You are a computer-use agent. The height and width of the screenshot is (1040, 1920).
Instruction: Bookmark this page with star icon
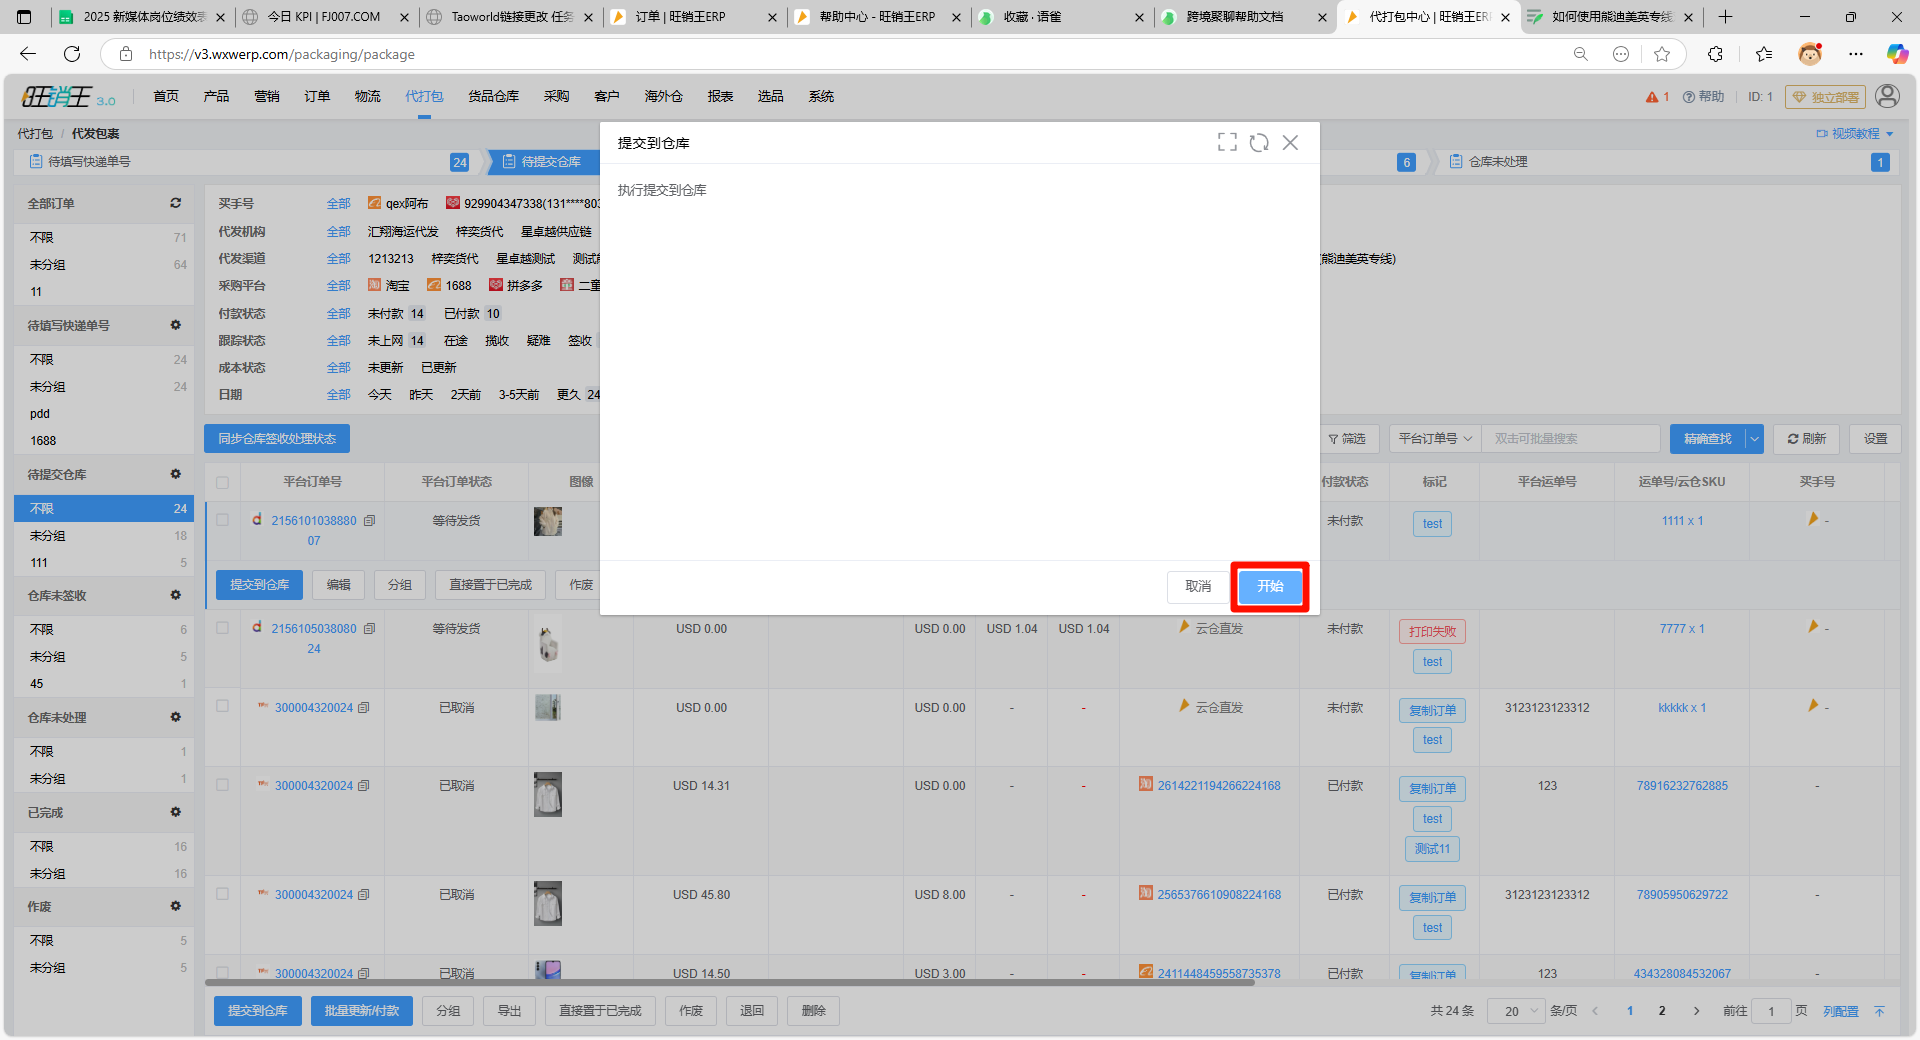click(1662, 54)
